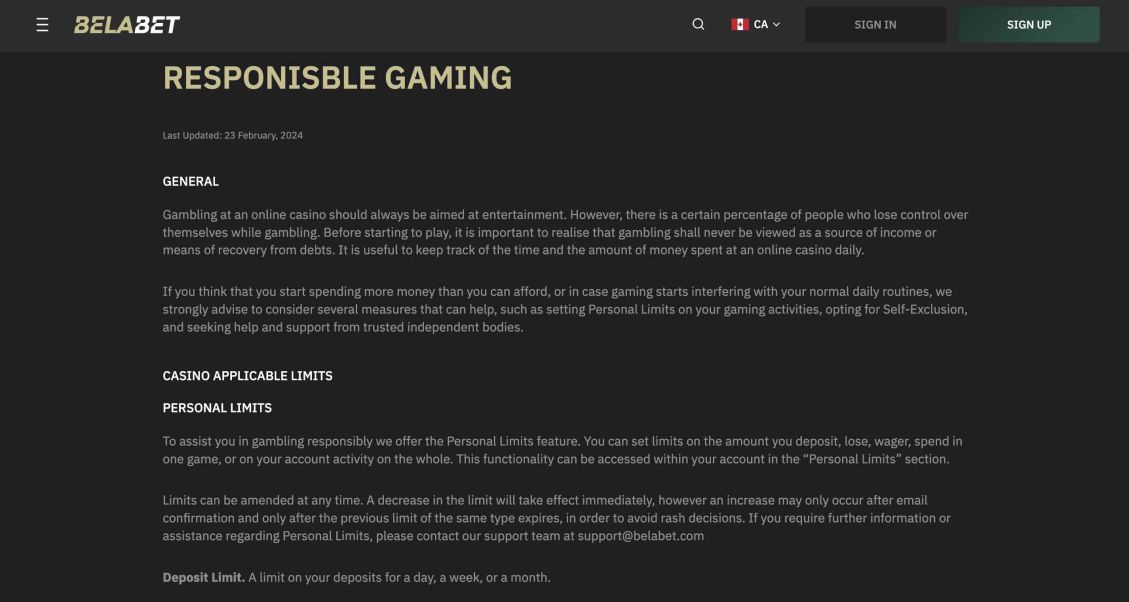1129x602 pixels.
Task: Click the paragraph starting 'To assist you in gambling'
Action: pos(562,450)
